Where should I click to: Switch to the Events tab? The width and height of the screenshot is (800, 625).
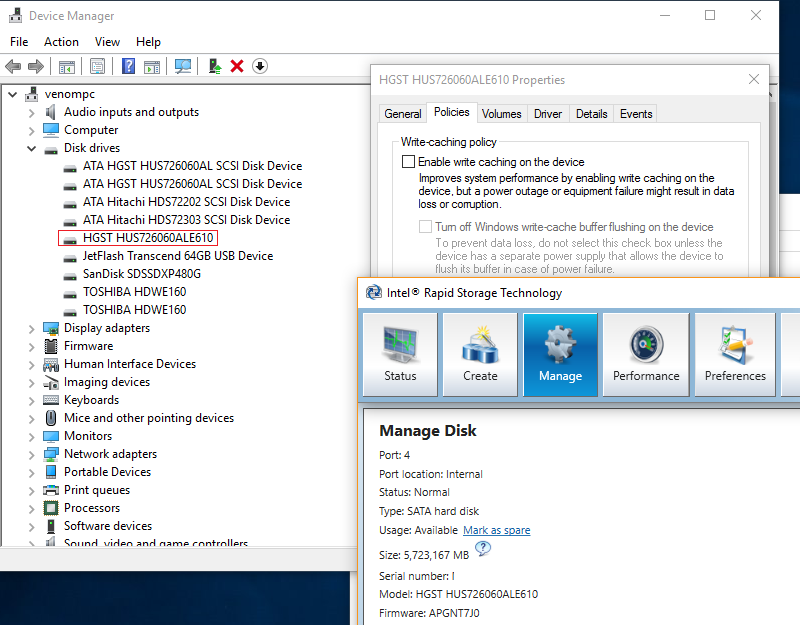636,114
